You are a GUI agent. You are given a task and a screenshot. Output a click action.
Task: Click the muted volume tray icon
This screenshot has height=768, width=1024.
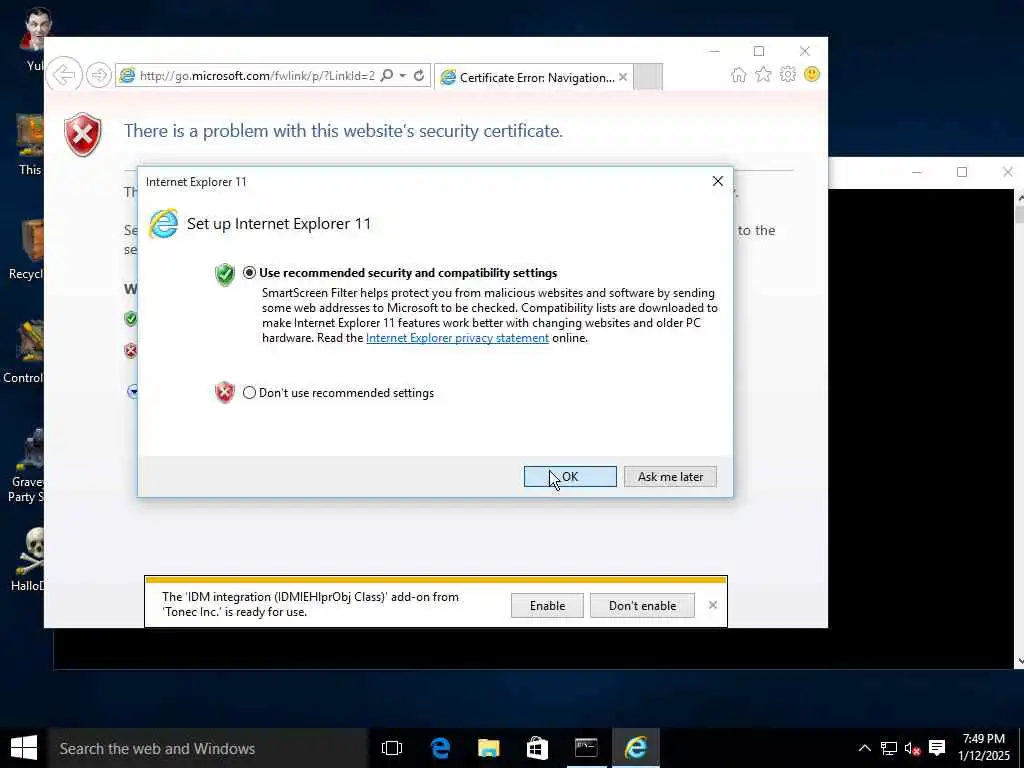[x=912, y=748]
